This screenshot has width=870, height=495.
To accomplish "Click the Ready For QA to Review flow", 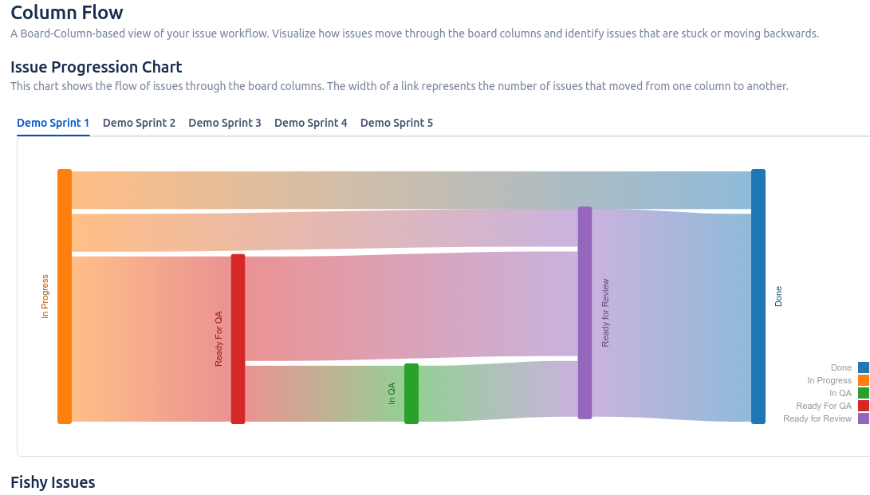I will 410,305.
